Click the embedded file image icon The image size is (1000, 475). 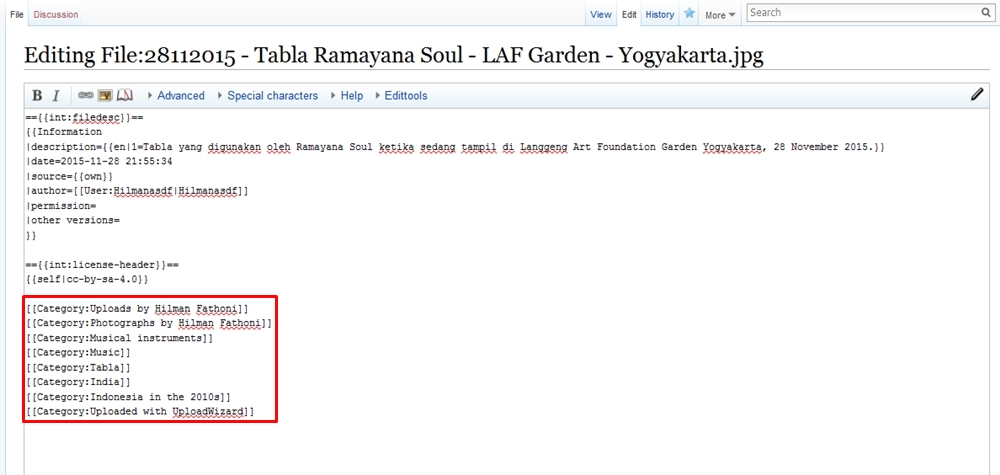[x=104, y=96]
